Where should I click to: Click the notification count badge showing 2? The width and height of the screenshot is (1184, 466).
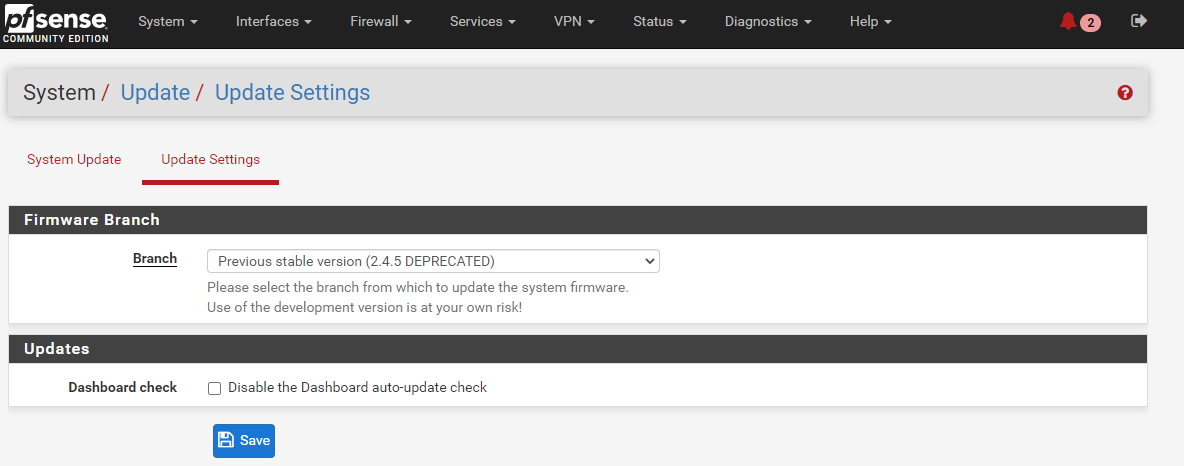1090,23
